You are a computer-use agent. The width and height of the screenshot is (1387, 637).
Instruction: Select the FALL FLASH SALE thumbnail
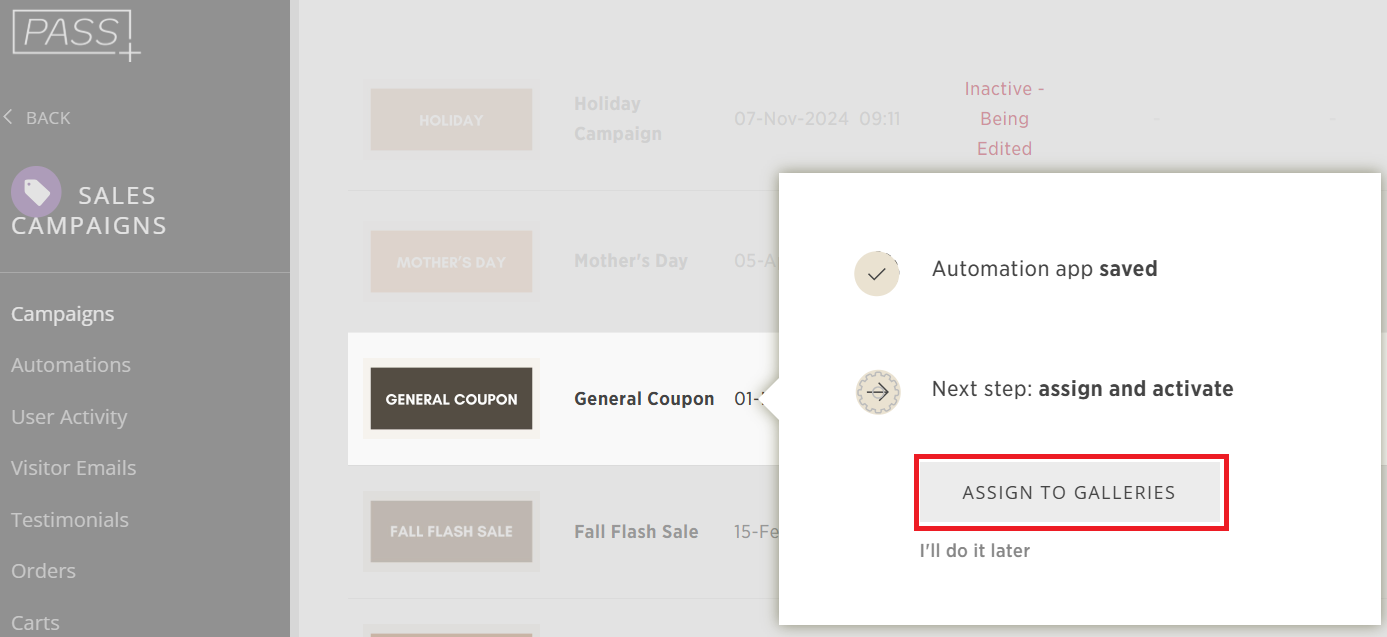(x=451, y=531)
